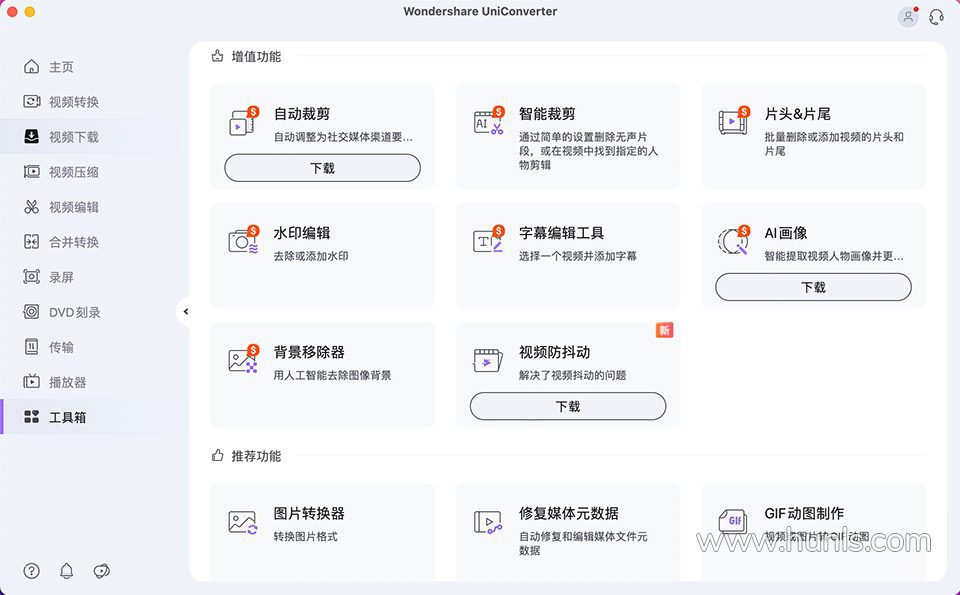Click 片头&片尾 card title
Screen dimensions: 960x595
[x=797, y=114]
